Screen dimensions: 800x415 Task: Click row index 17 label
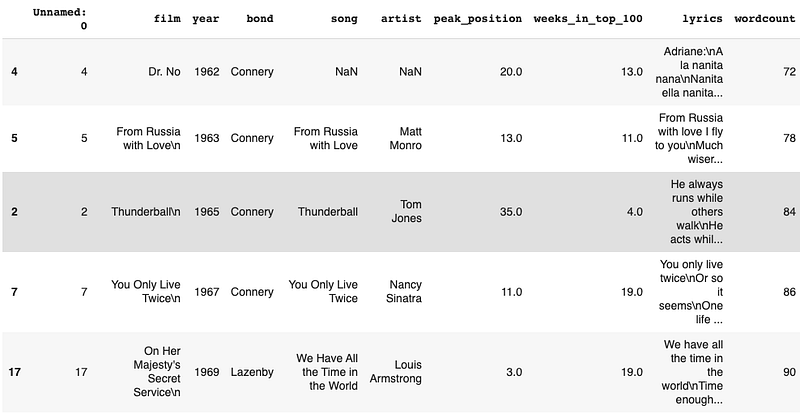(15, 372)
